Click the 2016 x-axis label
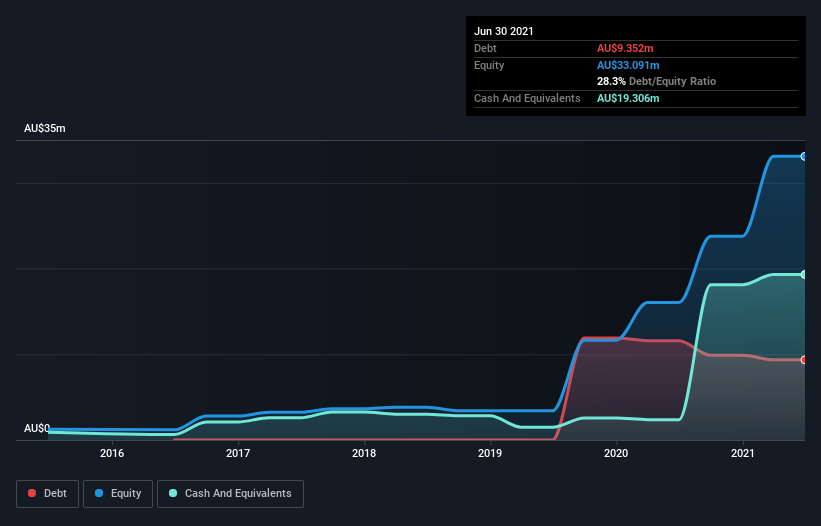The height and width of the screenshot is (526, 821). 112,453
